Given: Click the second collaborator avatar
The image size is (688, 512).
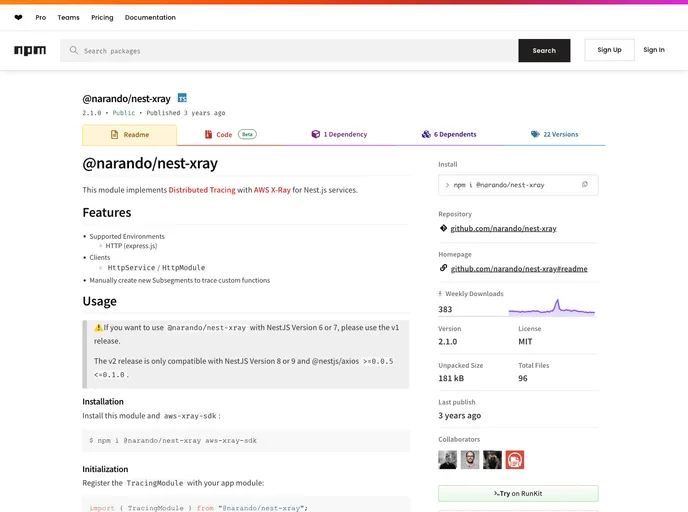Looking at the screenshot, I should pos(470,460).
